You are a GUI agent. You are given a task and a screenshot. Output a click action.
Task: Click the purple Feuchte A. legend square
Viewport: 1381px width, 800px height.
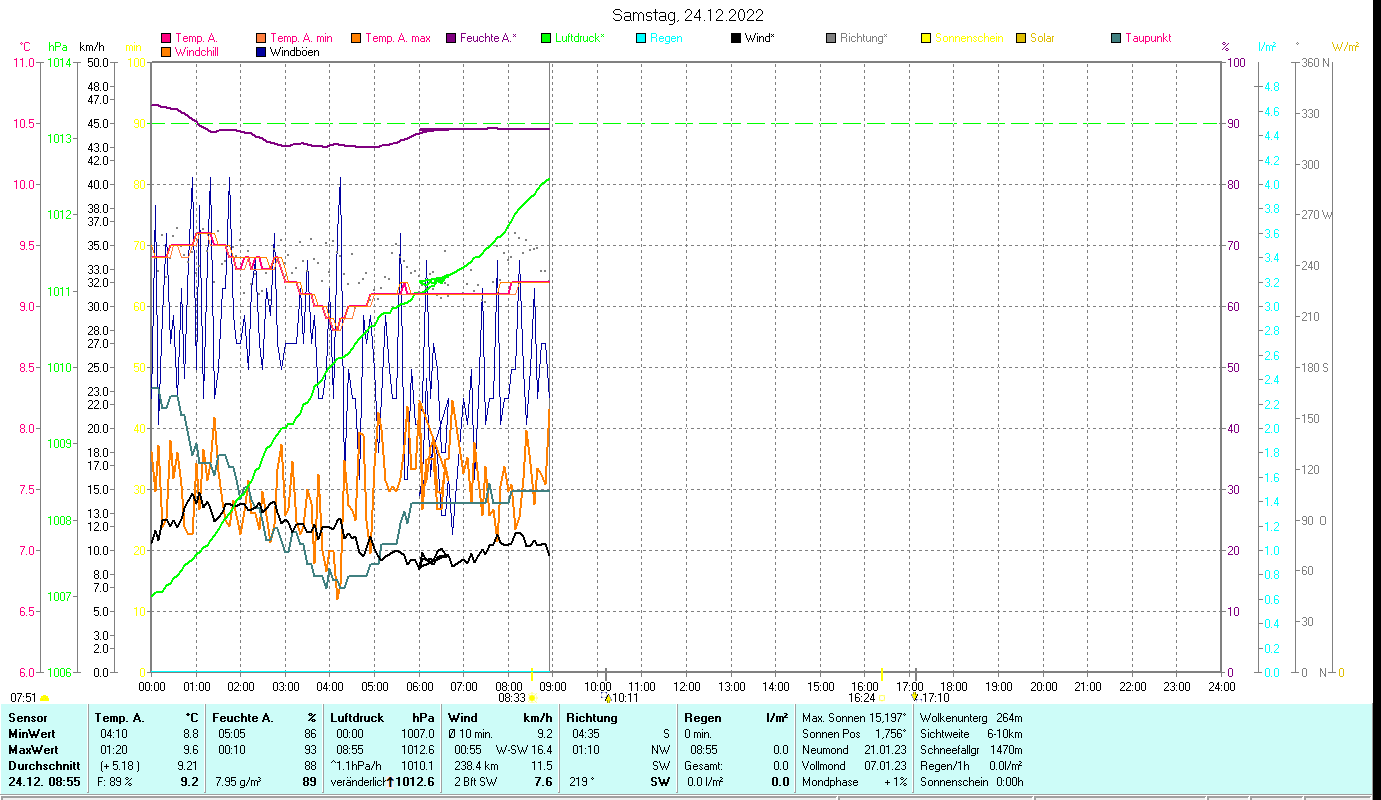click(451, 39)
